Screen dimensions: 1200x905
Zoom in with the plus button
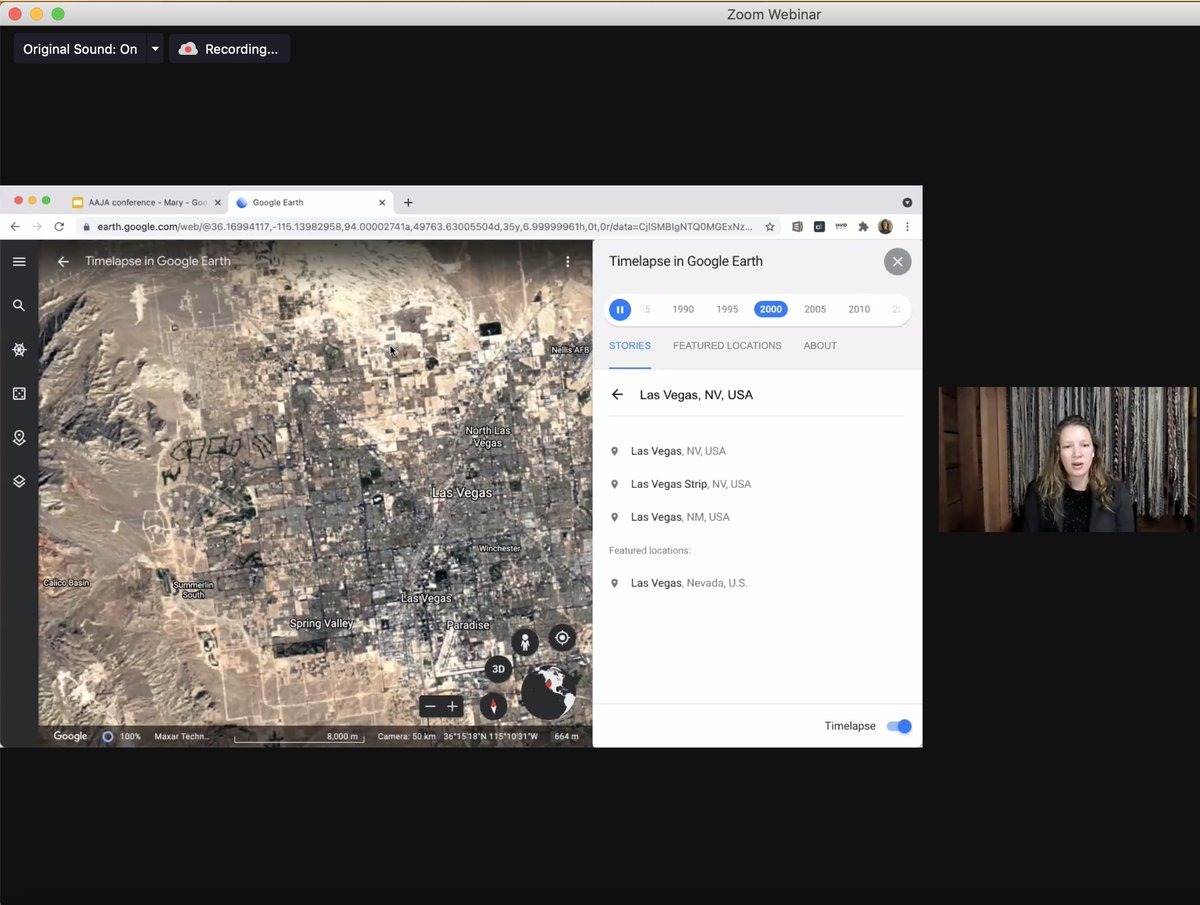[x=452, y=706]
